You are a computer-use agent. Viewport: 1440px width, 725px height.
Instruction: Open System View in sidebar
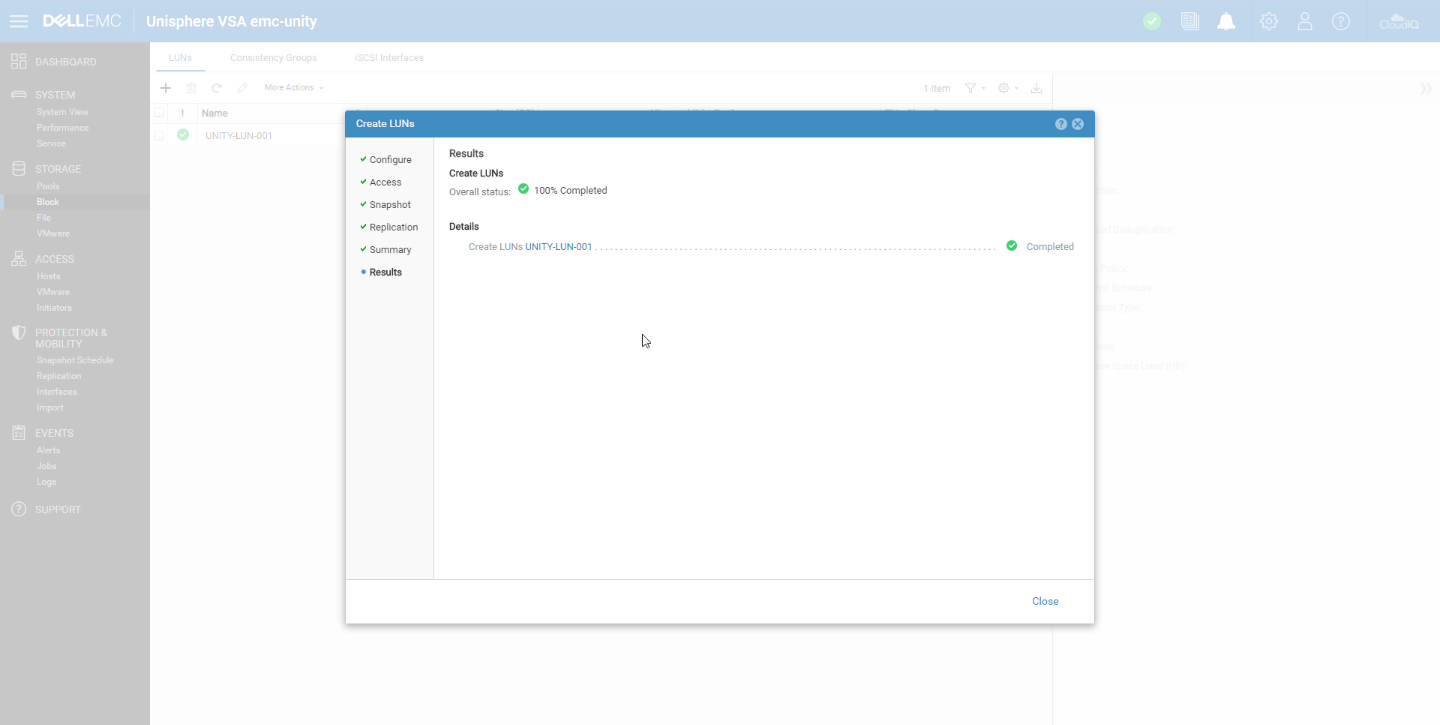(x=62, y=112)
